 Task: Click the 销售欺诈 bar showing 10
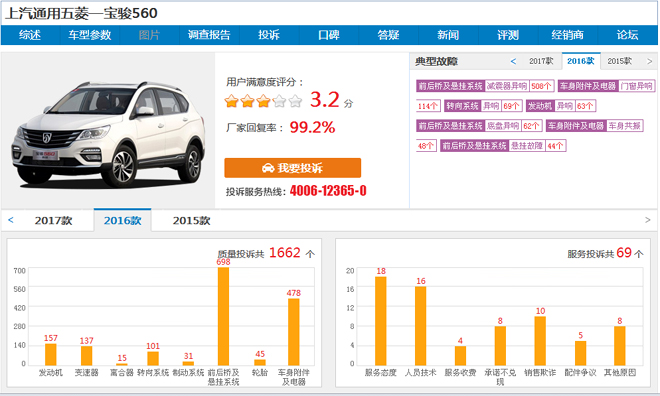point(540,341)
